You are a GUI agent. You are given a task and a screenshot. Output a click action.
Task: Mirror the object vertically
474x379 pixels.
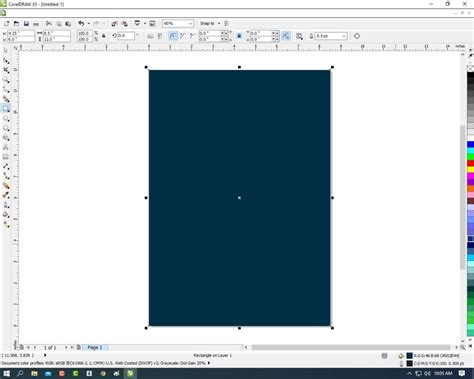tap(160, 36)
